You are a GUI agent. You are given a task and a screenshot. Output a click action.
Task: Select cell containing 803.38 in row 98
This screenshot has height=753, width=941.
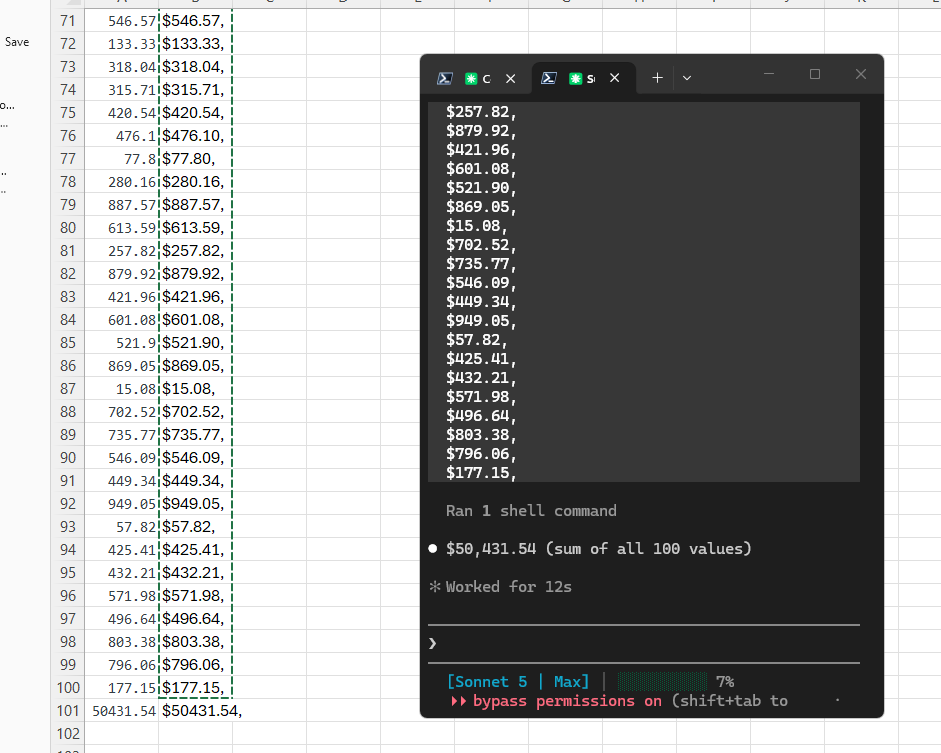(121, 642)
